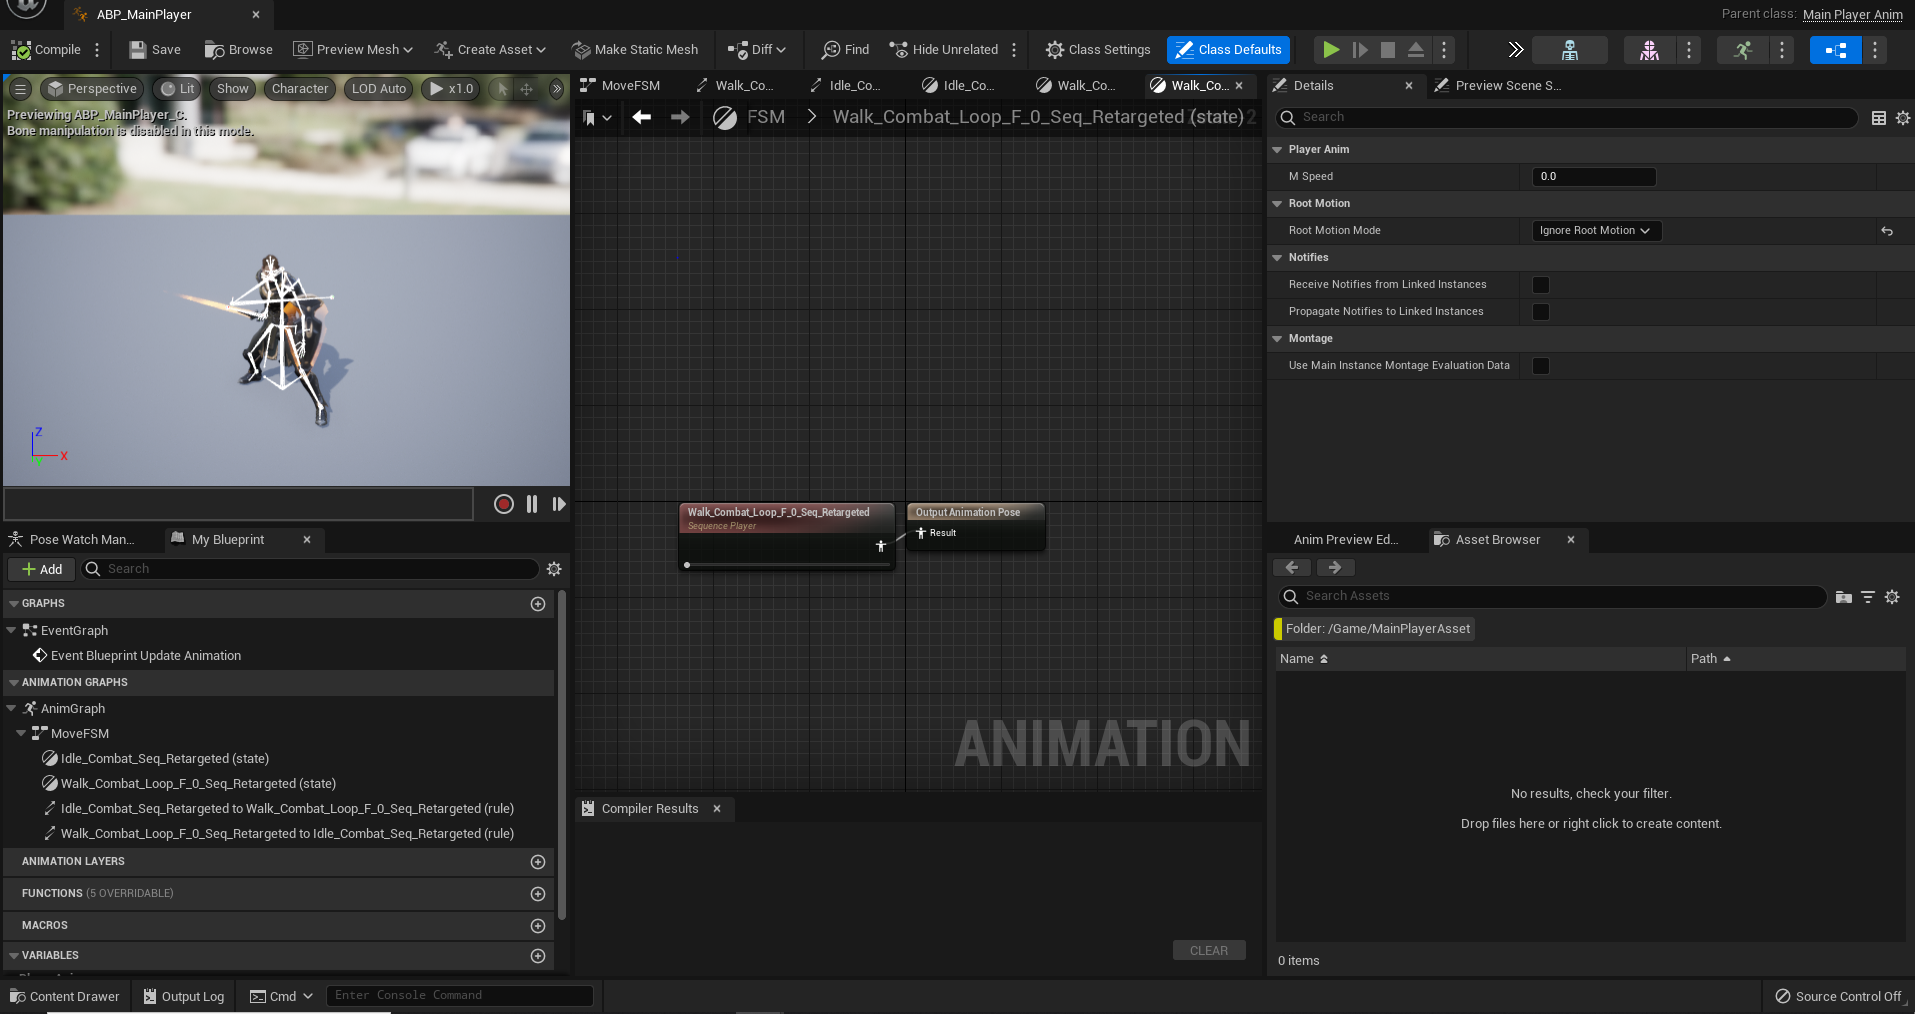Open the Lit view mode menu
The height and width of the screenshot is (1014, 1915).
tap(178, 88)
